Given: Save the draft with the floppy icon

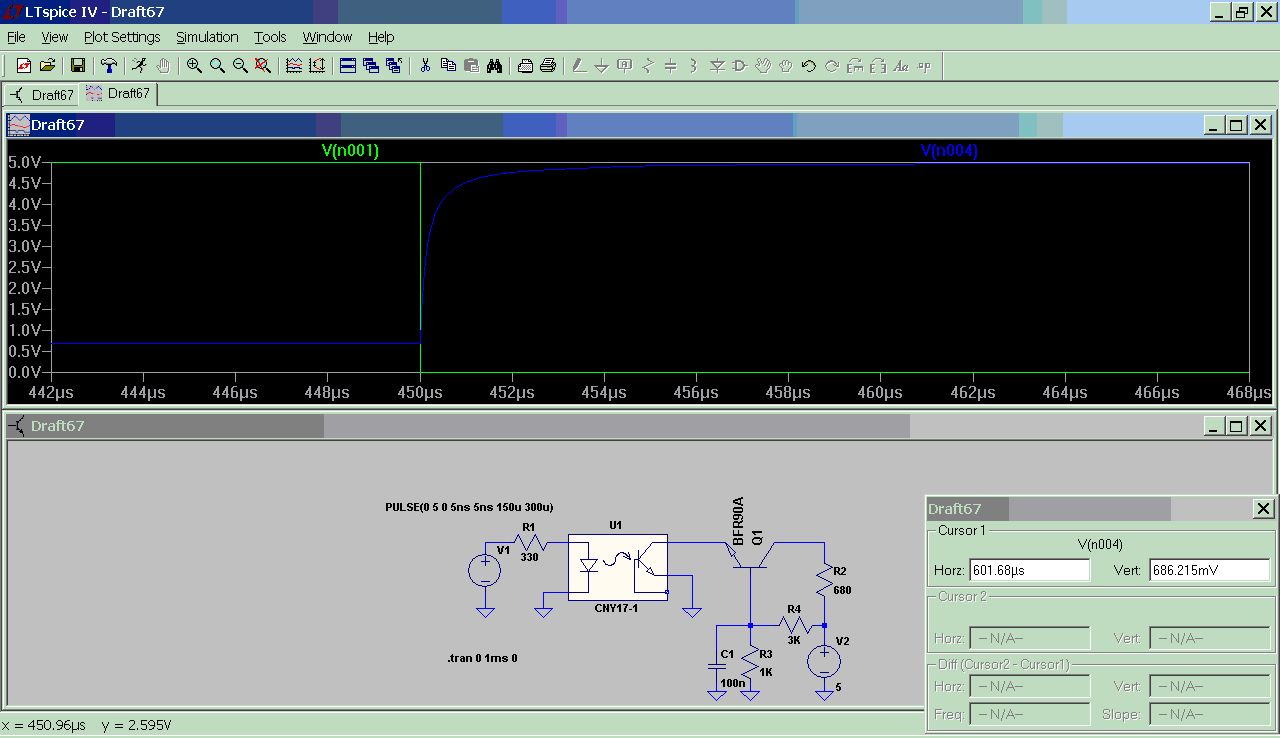Looking at the screenshot, I should [77, 66].
